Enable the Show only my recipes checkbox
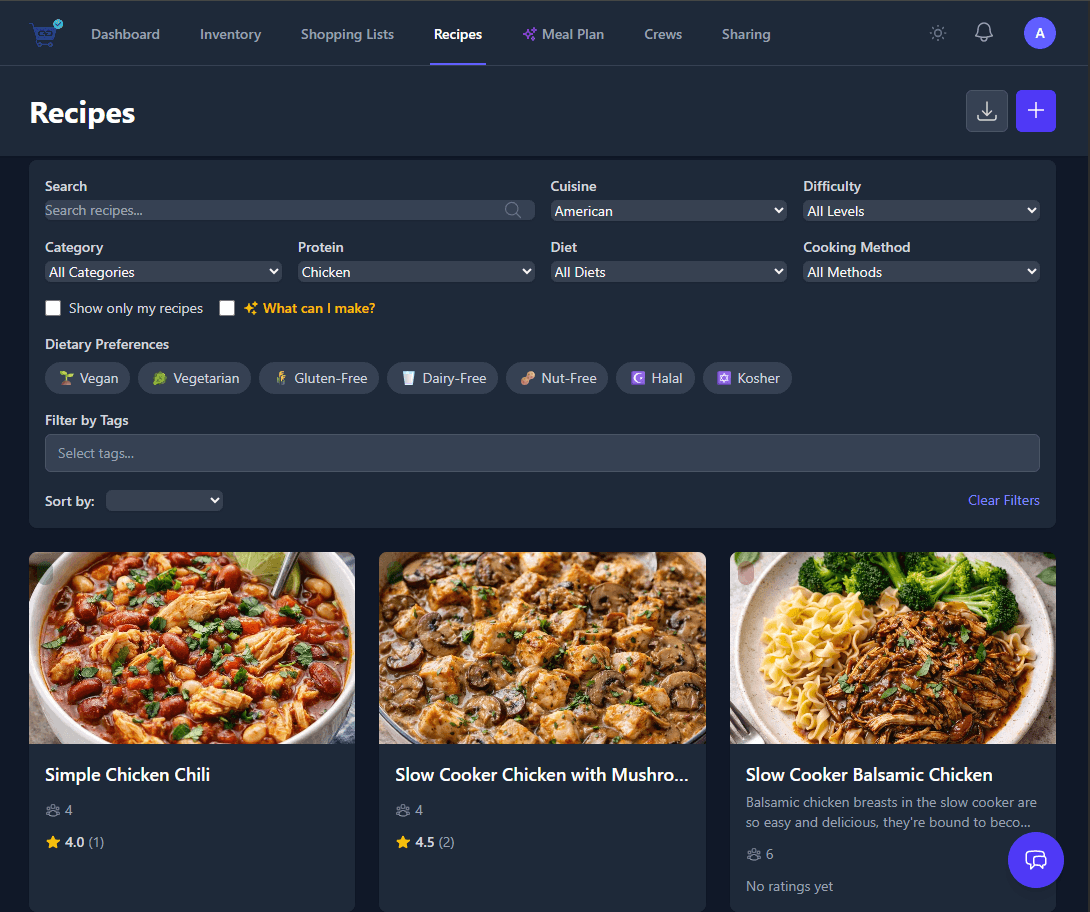Image resolution: width=1090 pixels, height=912 pixels. [x=53, y=308]
